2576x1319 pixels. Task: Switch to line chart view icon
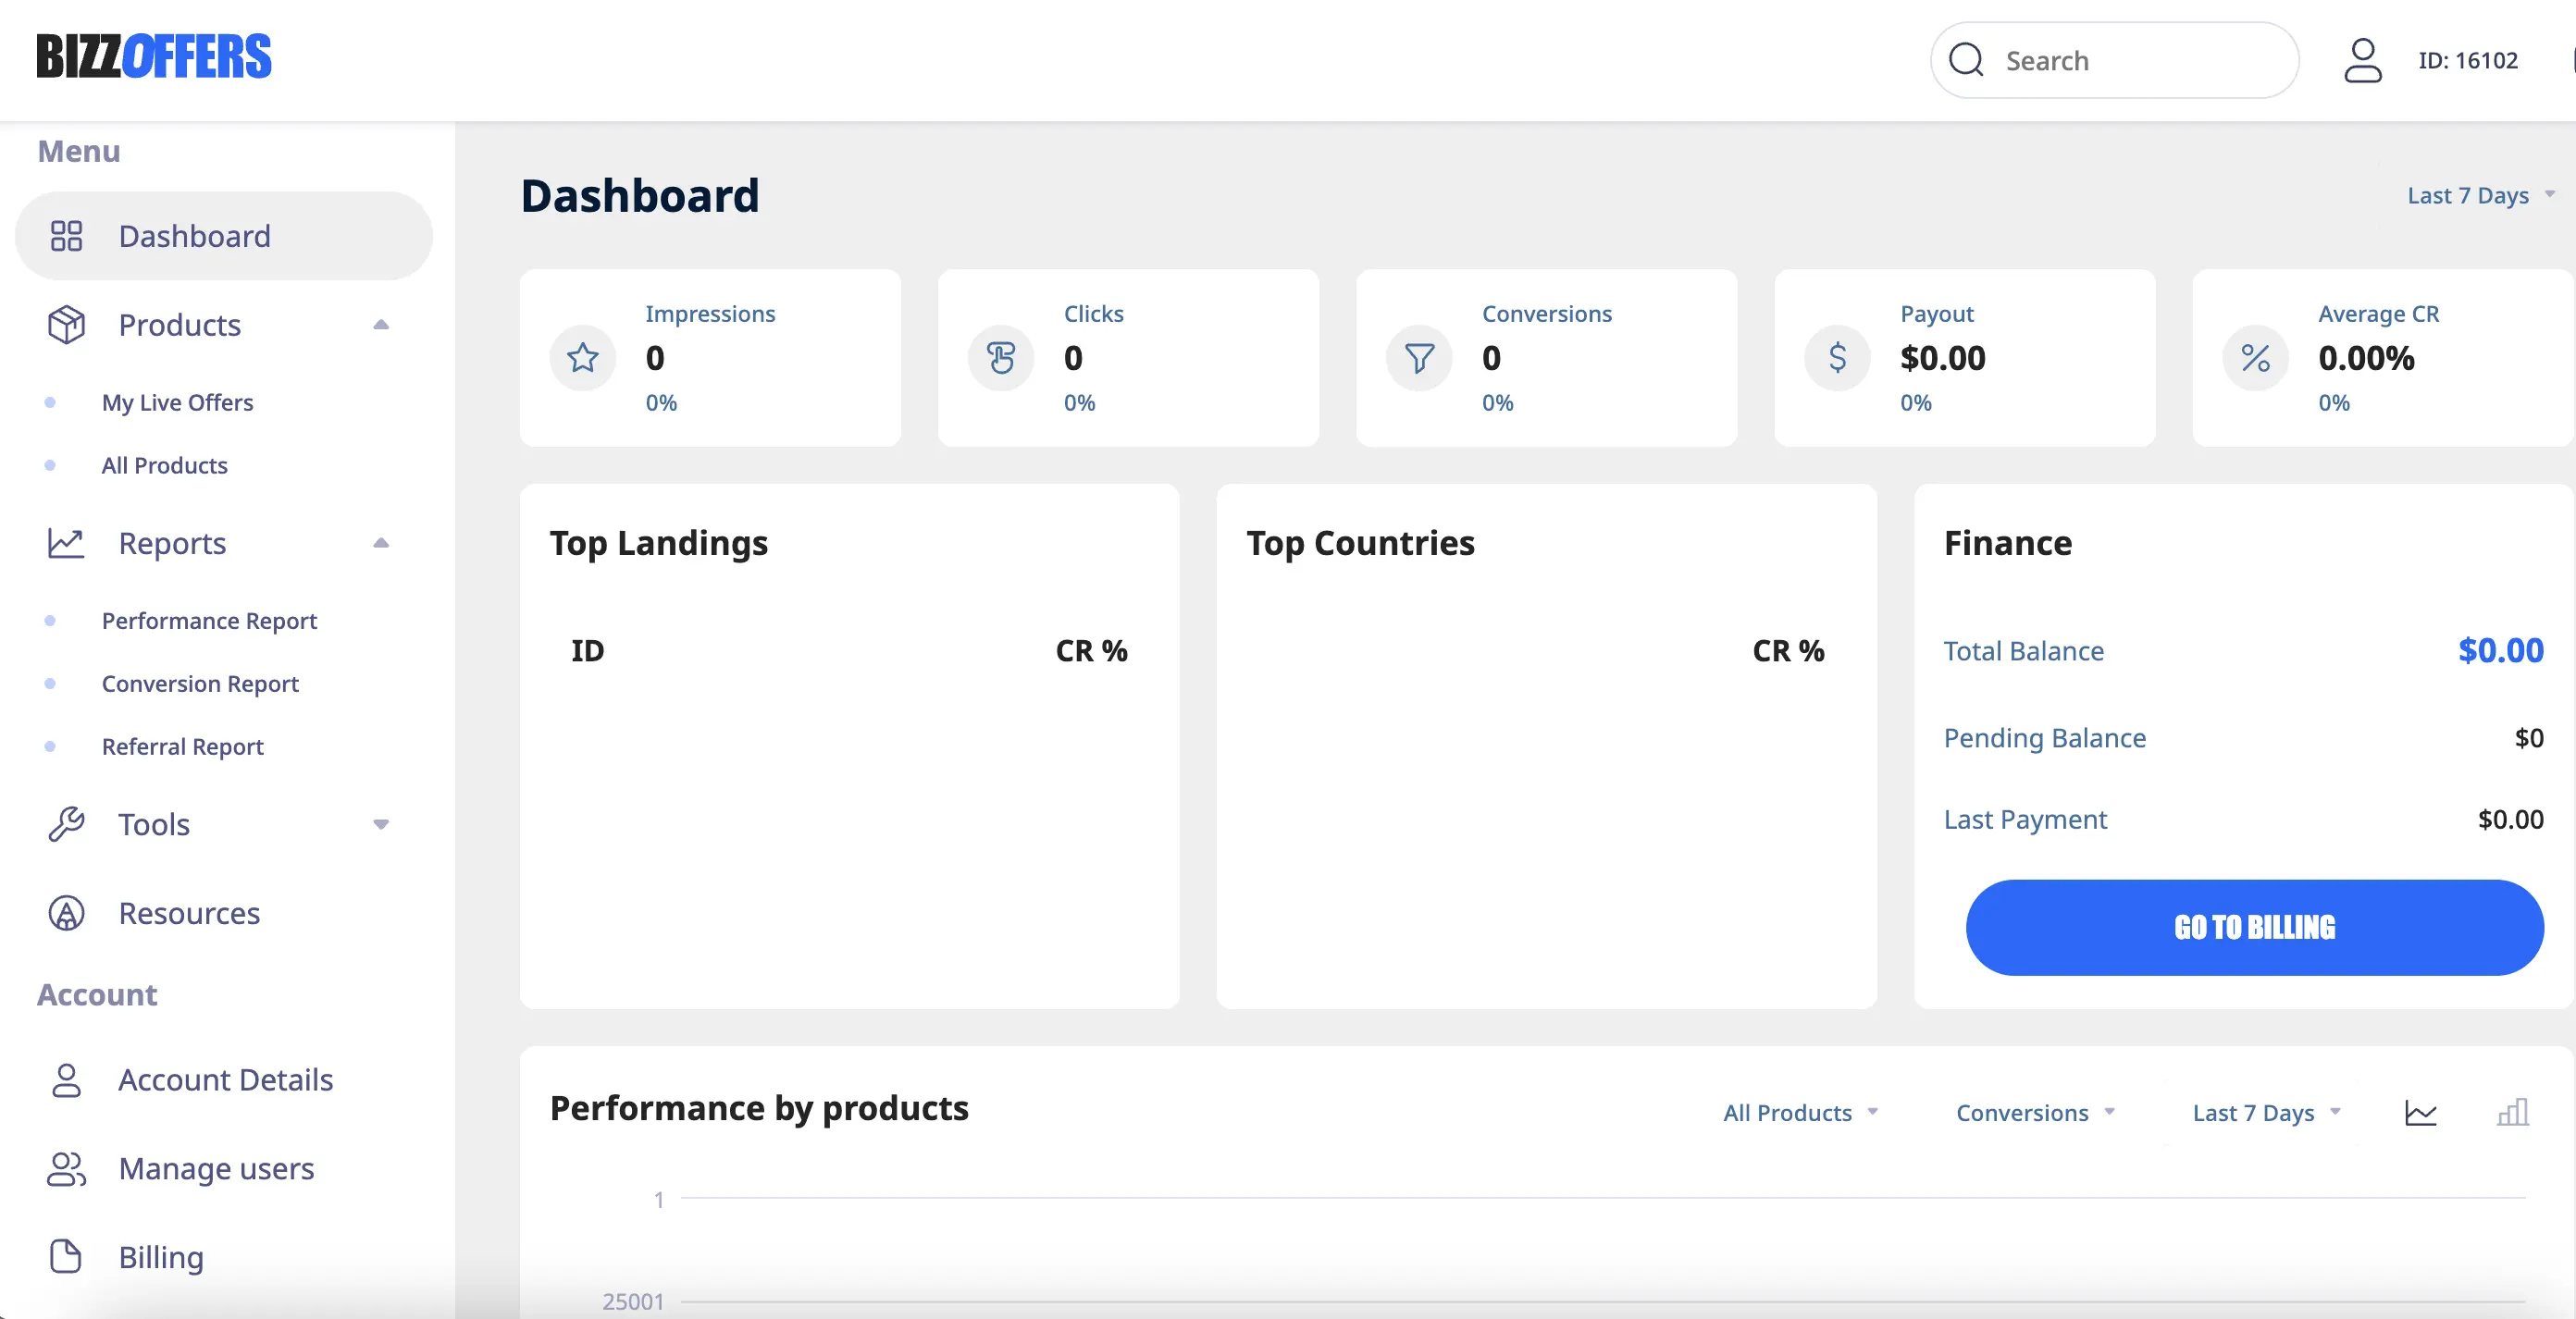coord(2420,1112)
